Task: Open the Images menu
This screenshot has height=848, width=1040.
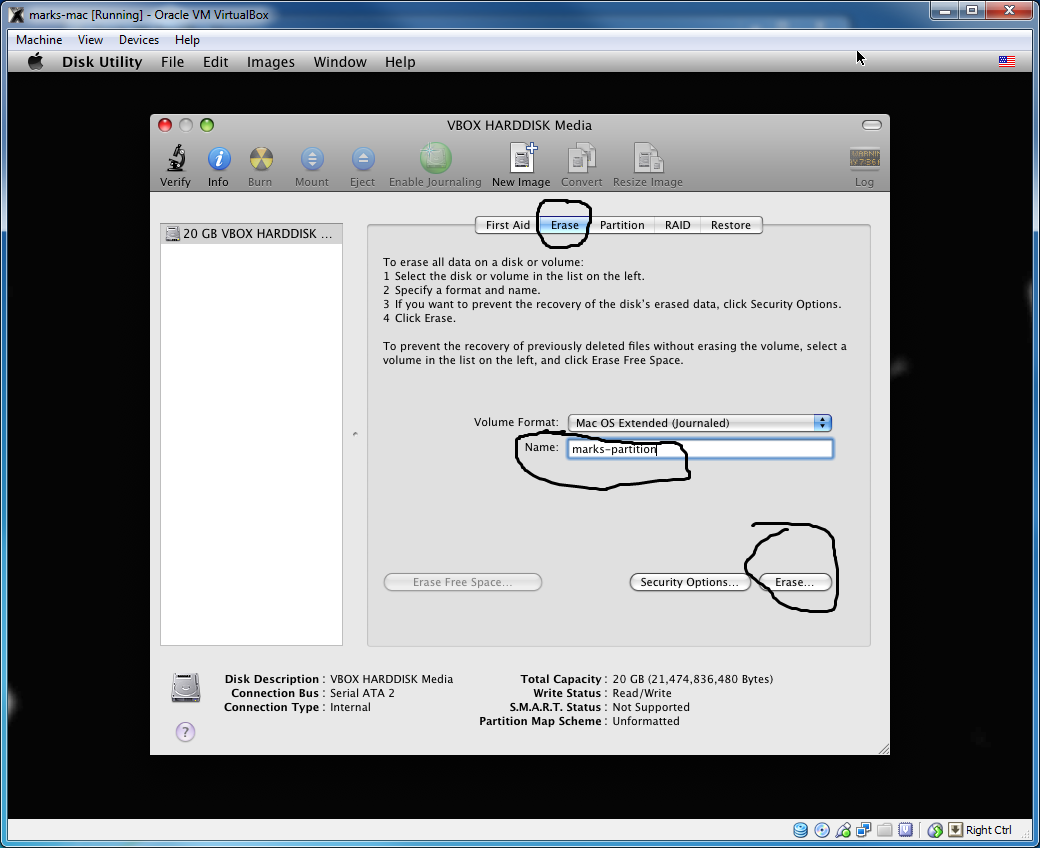Action: 271,62
